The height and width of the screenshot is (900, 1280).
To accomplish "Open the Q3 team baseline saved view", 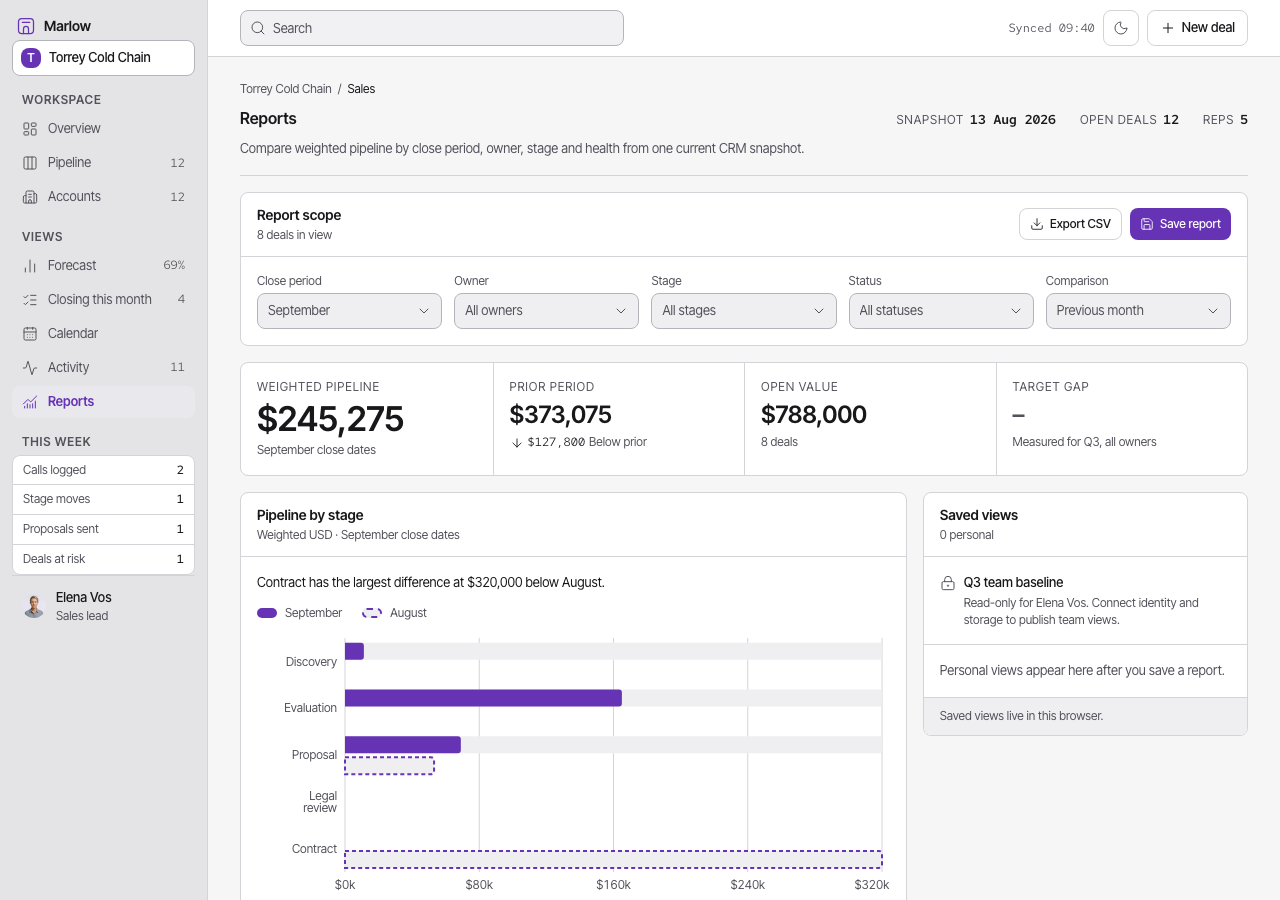I will [1085, 601].
